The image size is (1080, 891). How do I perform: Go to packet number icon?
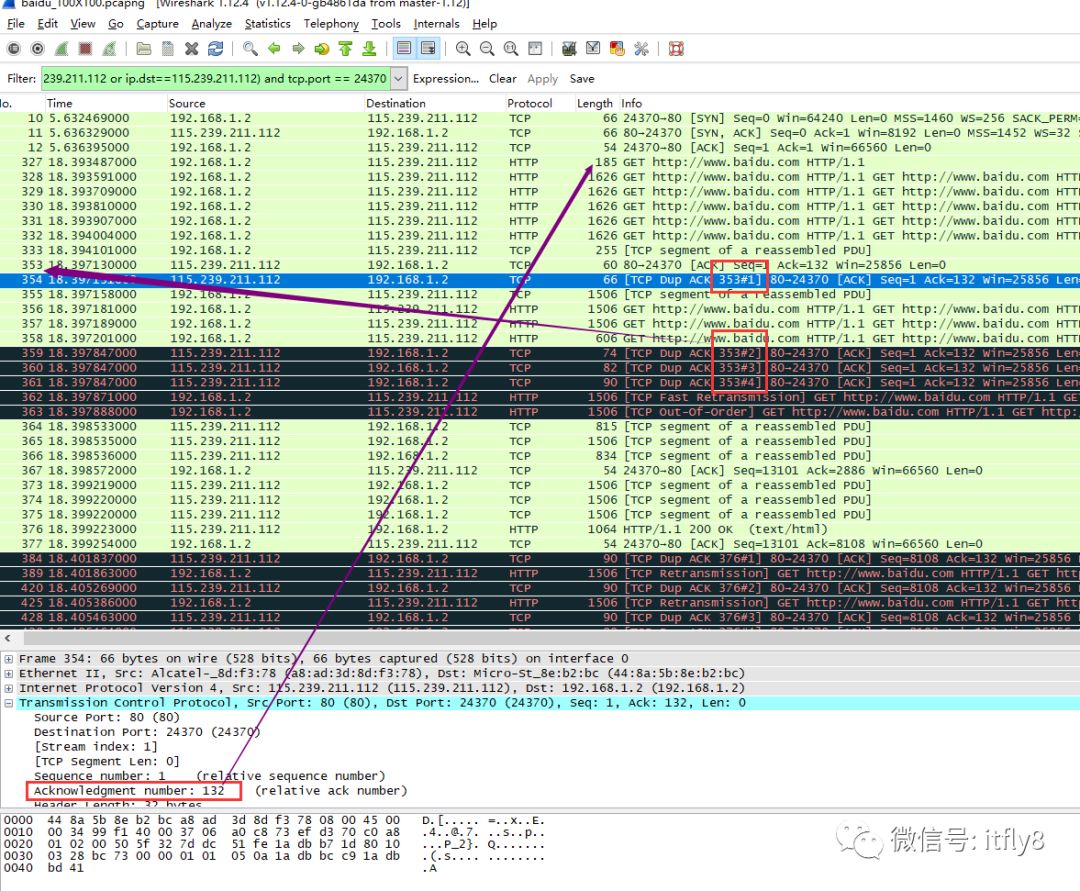(322, 49)
